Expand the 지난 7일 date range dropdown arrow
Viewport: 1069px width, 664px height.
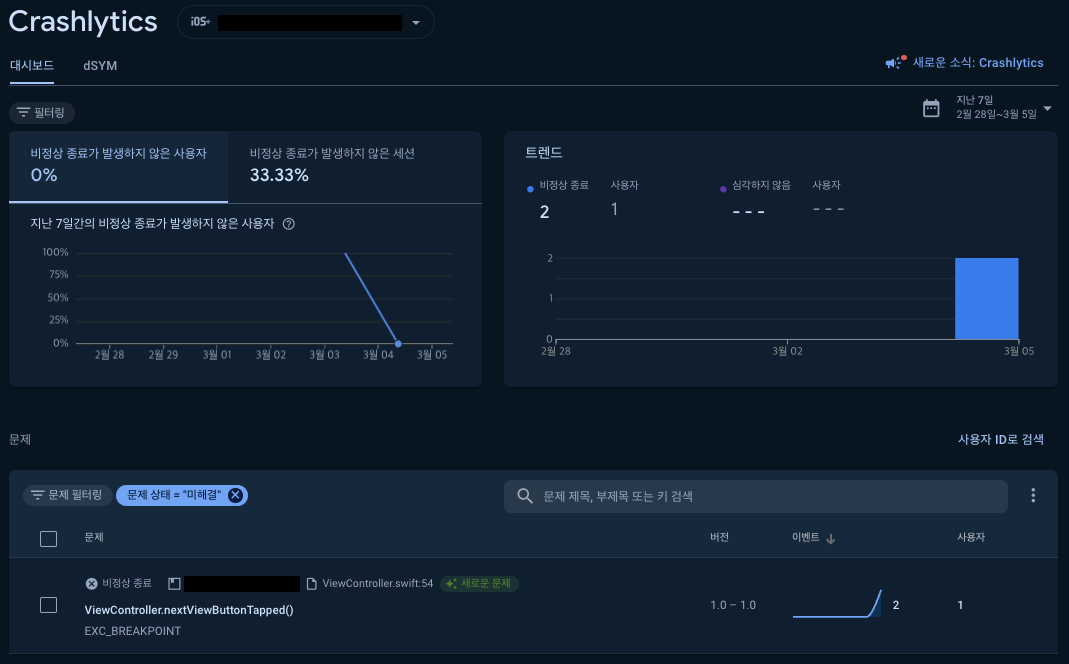click(x=1047, y=108)
